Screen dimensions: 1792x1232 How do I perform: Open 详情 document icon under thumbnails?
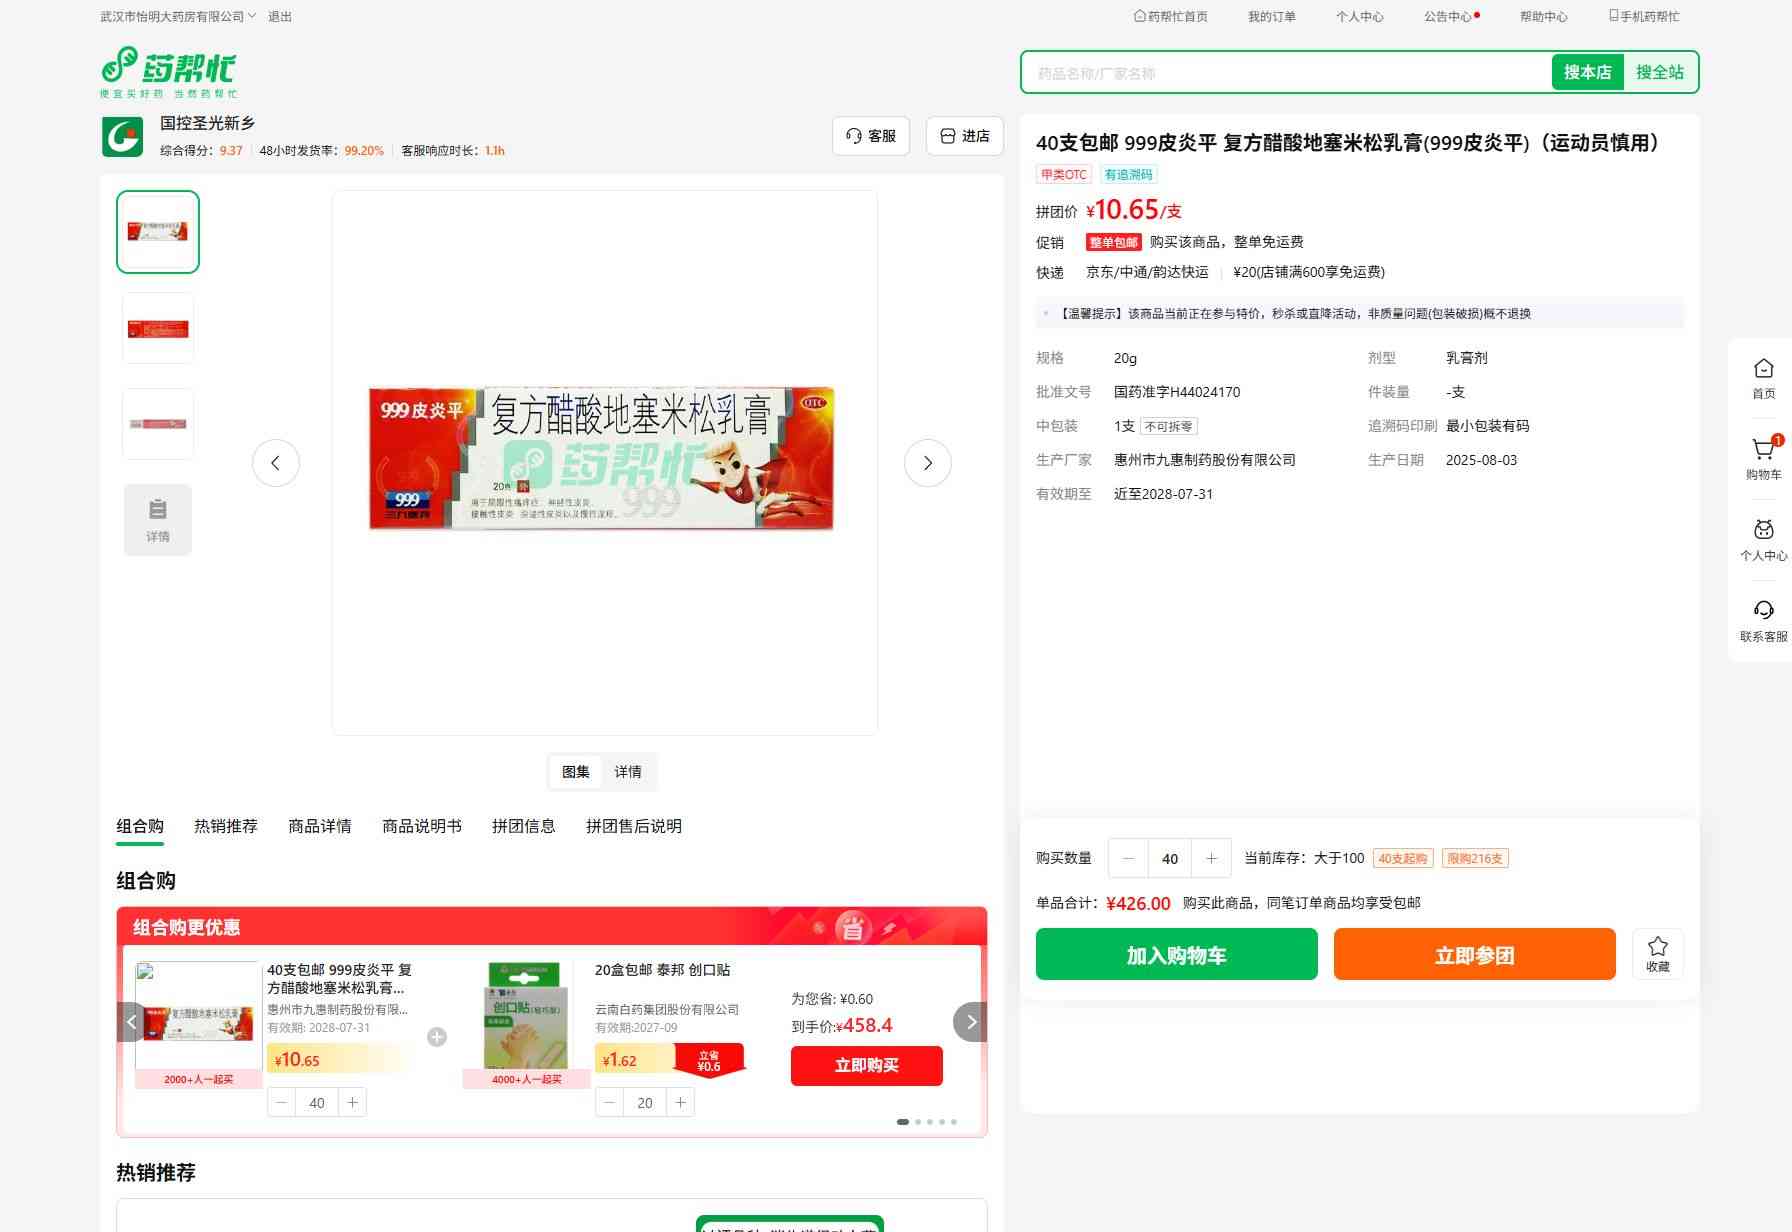coord(158,520)
